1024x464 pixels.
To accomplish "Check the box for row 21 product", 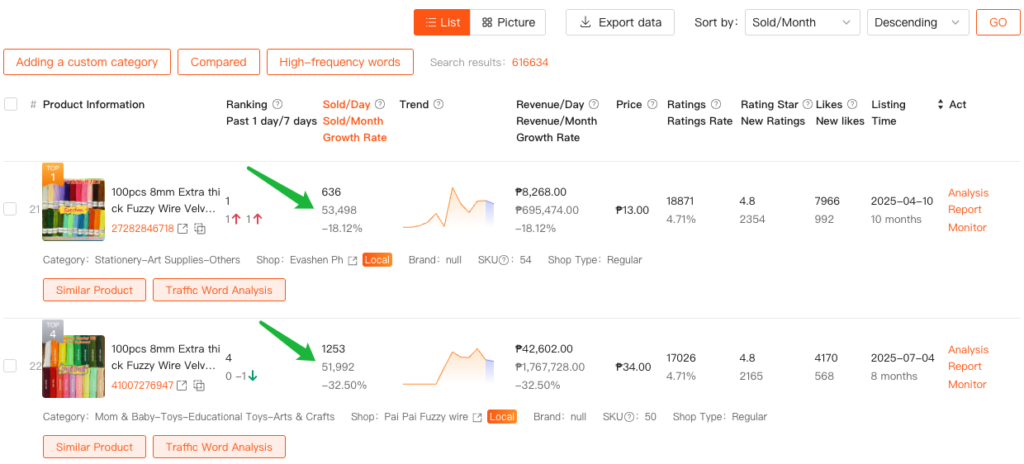I will [x=10, y=209].
